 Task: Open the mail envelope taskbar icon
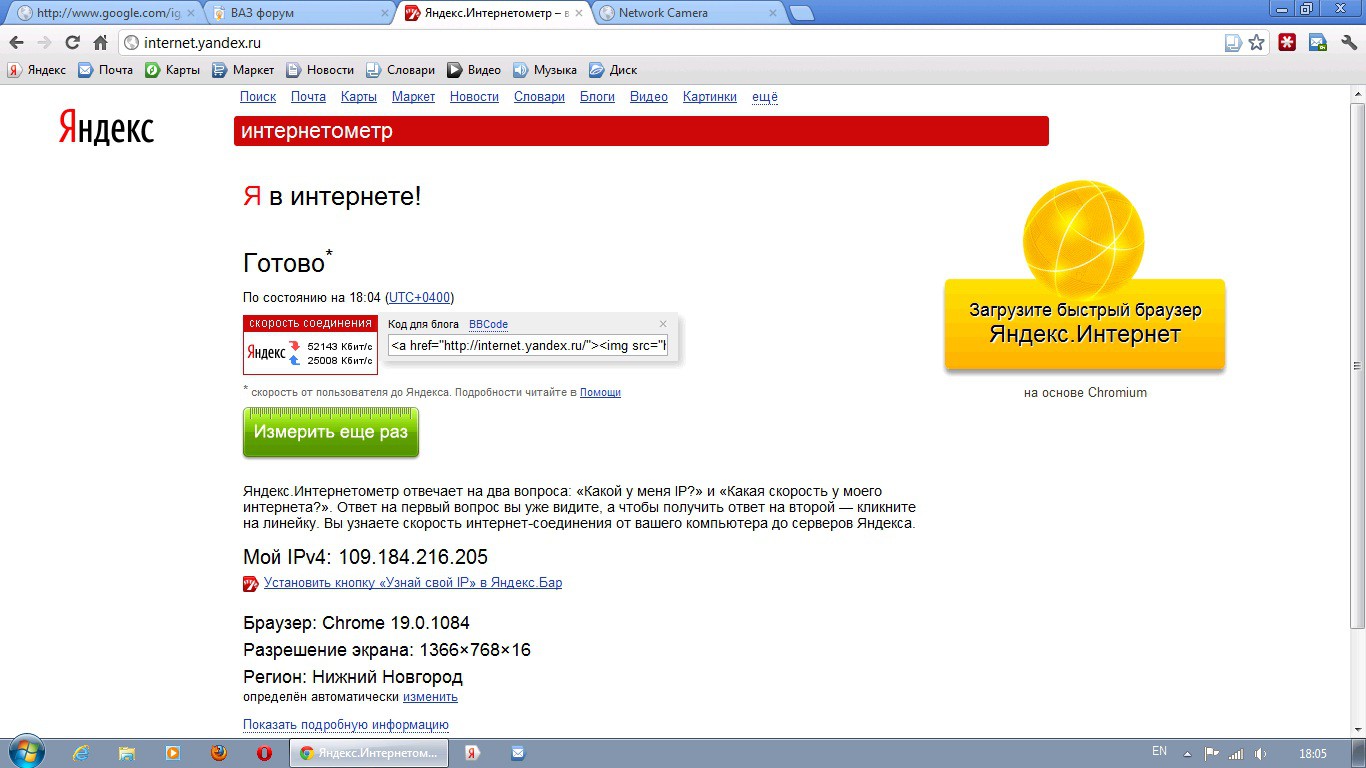pyautogui.click(x=518, y=753)
